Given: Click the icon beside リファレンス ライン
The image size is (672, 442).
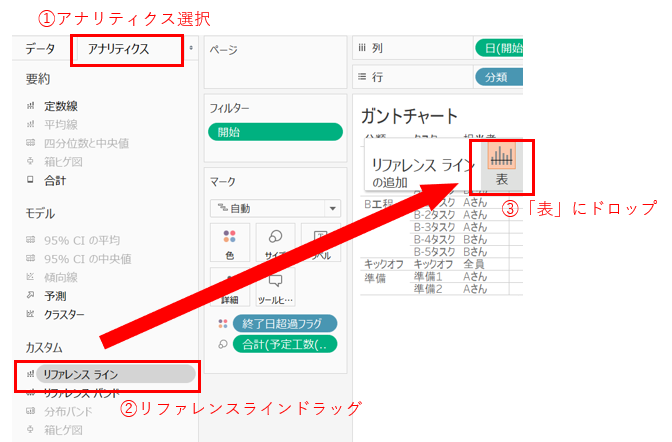Looking at the screenshot, I should (30, 374).
